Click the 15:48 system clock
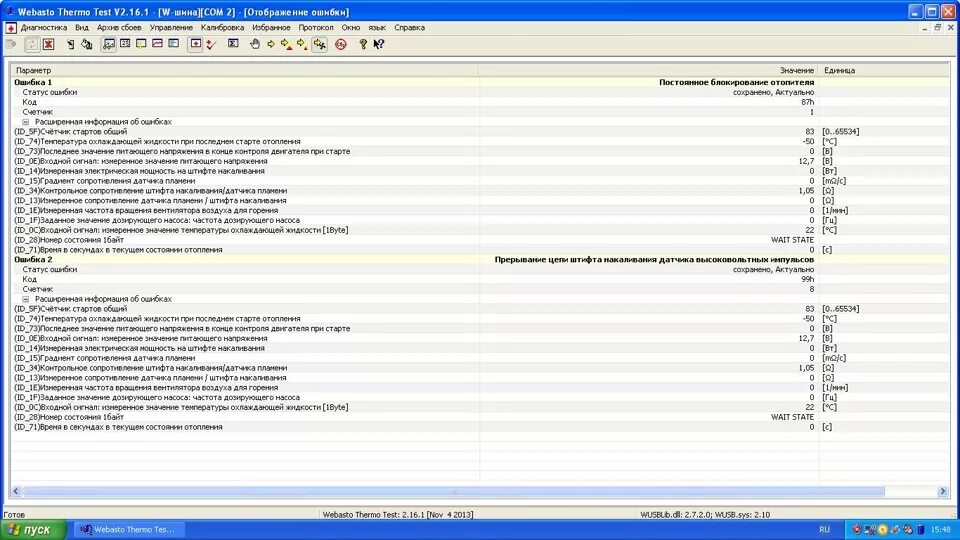 pyautogui.click(x=940, y=530)
